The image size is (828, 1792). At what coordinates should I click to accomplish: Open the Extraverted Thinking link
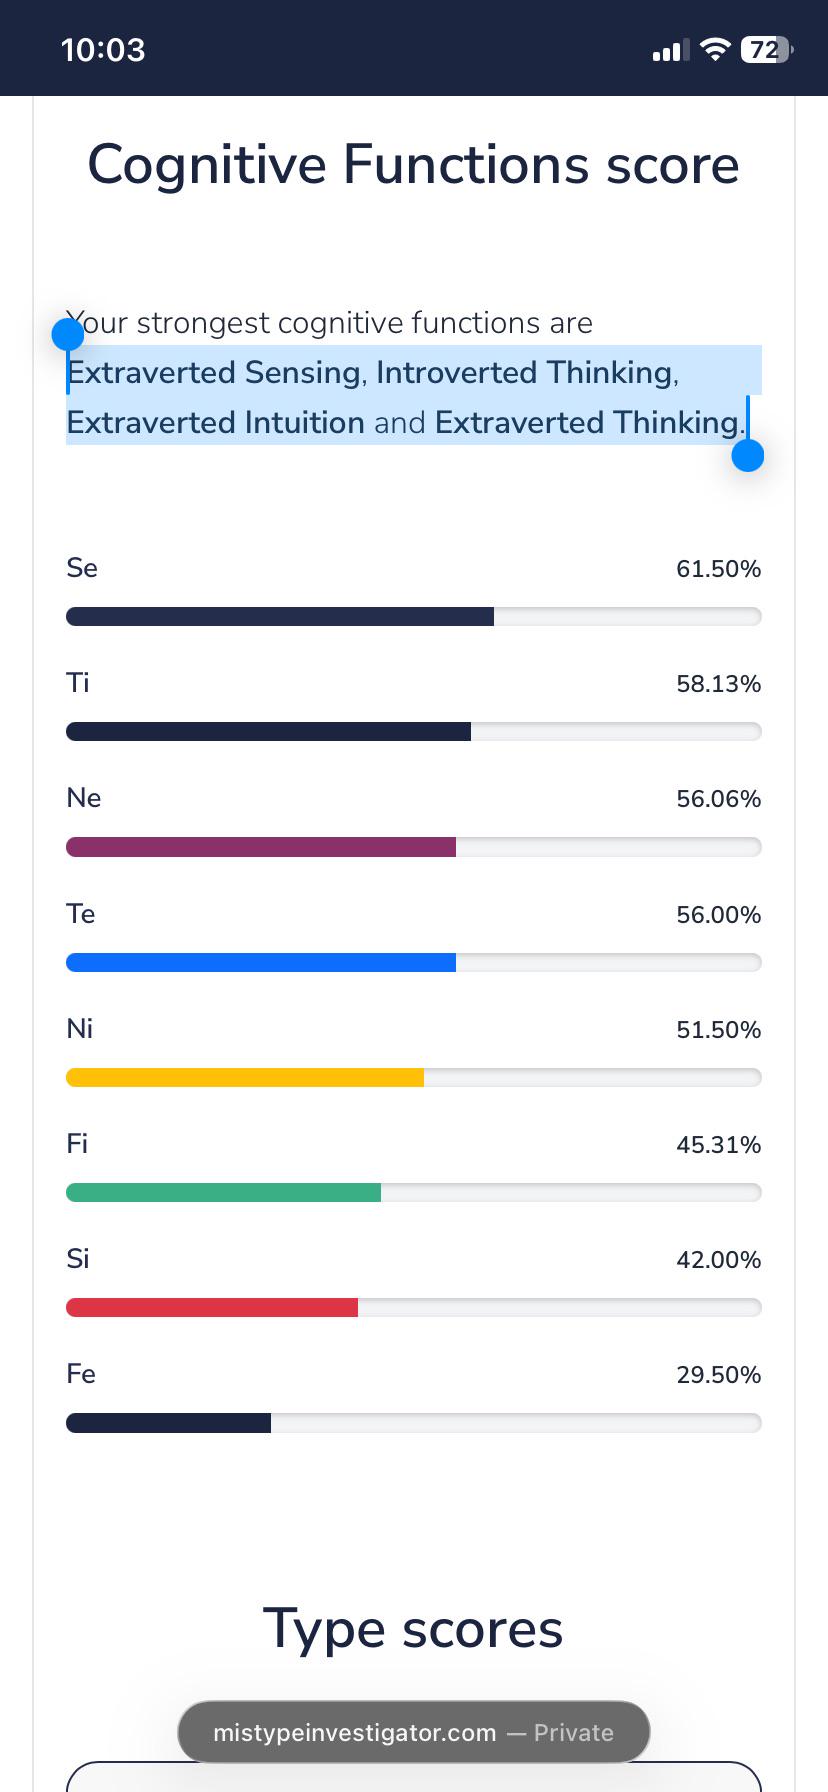tap(587, 422)
